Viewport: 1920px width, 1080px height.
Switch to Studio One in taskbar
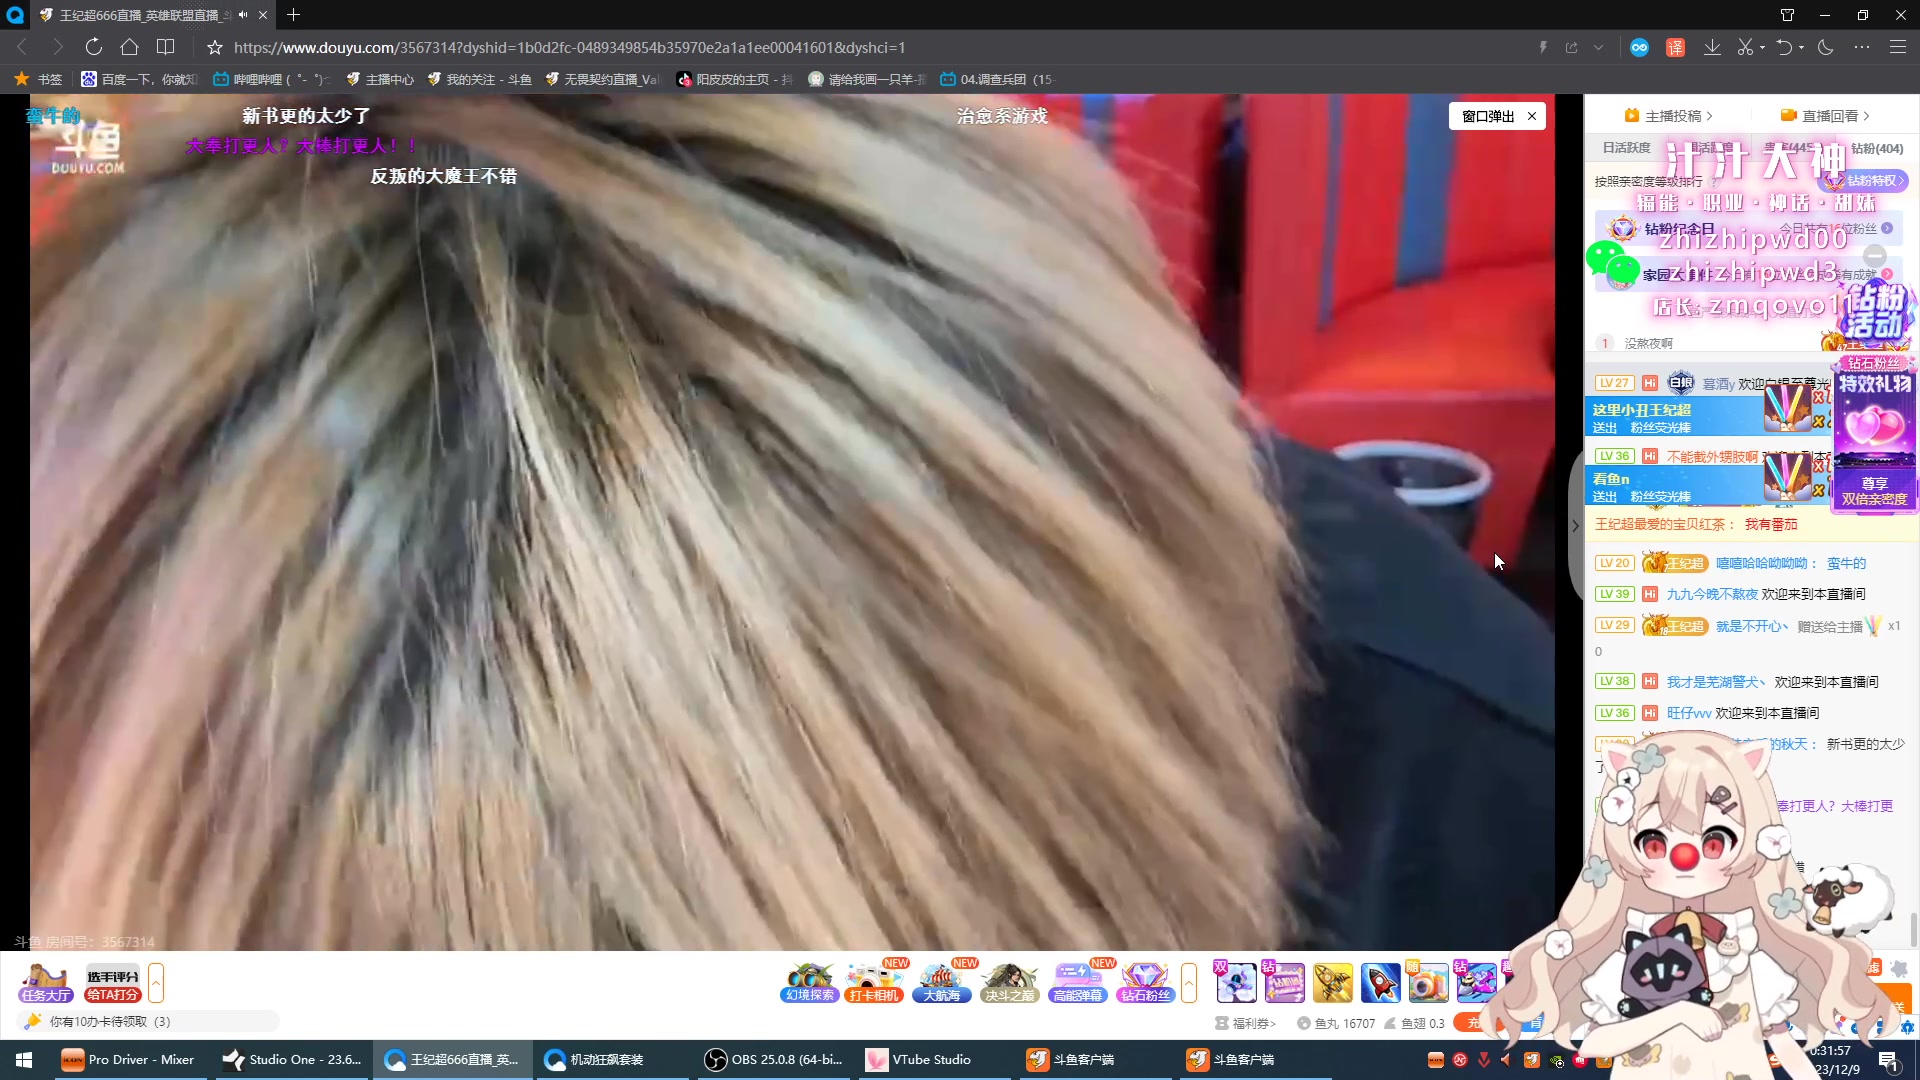coord(293,1059)
